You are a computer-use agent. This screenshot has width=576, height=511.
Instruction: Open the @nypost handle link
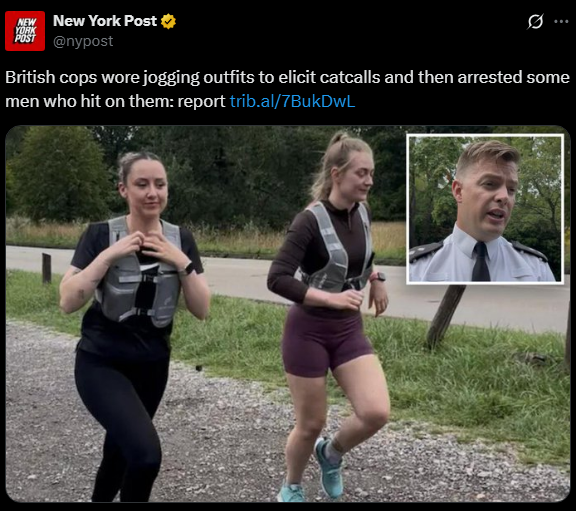pyautogui.click(x=83, y=41)
